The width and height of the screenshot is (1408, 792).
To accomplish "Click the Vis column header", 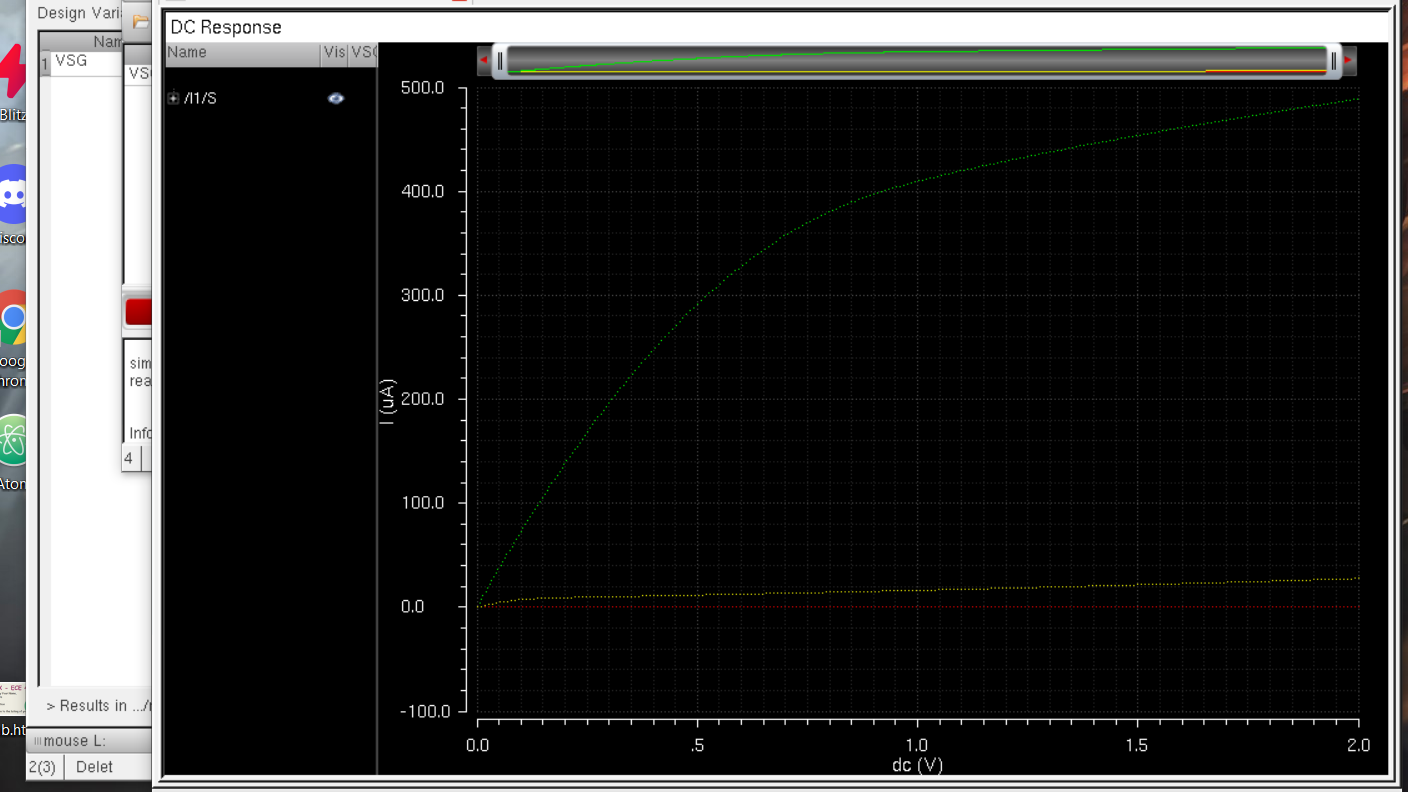I will coord(334,53).
